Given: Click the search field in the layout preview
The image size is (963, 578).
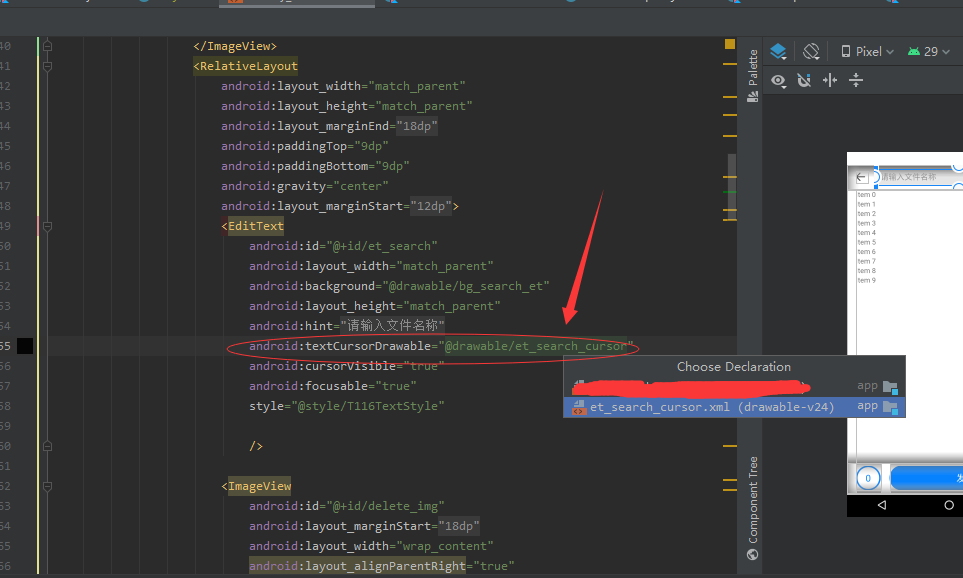Looking at the screenshot, I should (x=918, y=177).
